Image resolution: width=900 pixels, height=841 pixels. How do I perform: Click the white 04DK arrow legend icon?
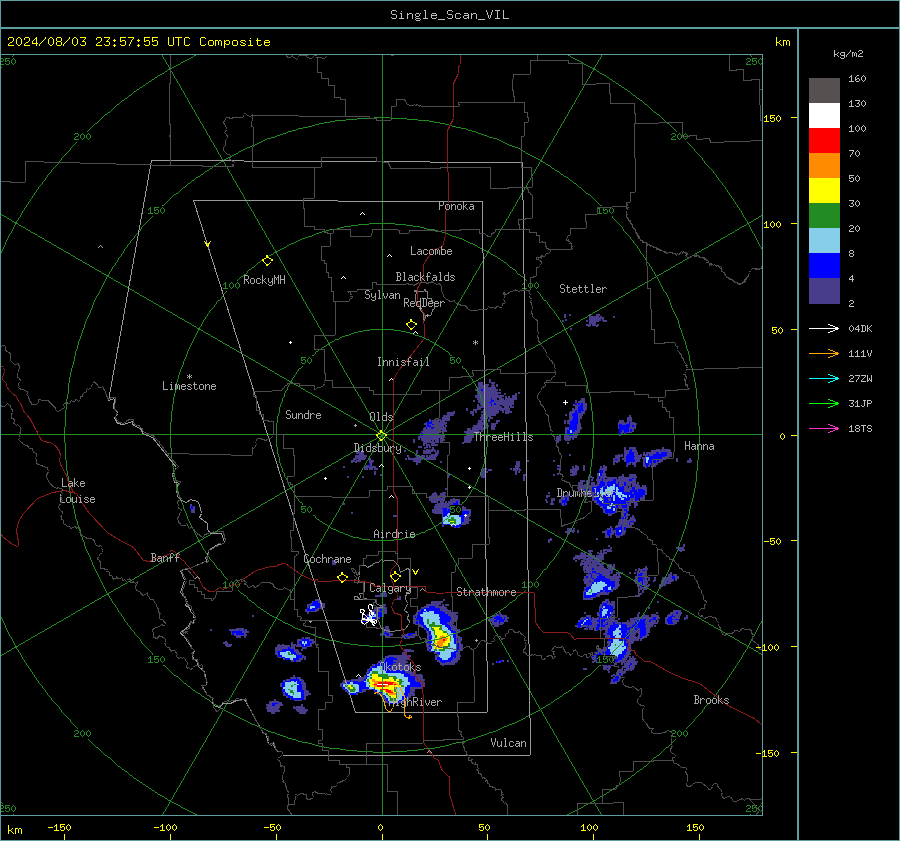(824, 329)
